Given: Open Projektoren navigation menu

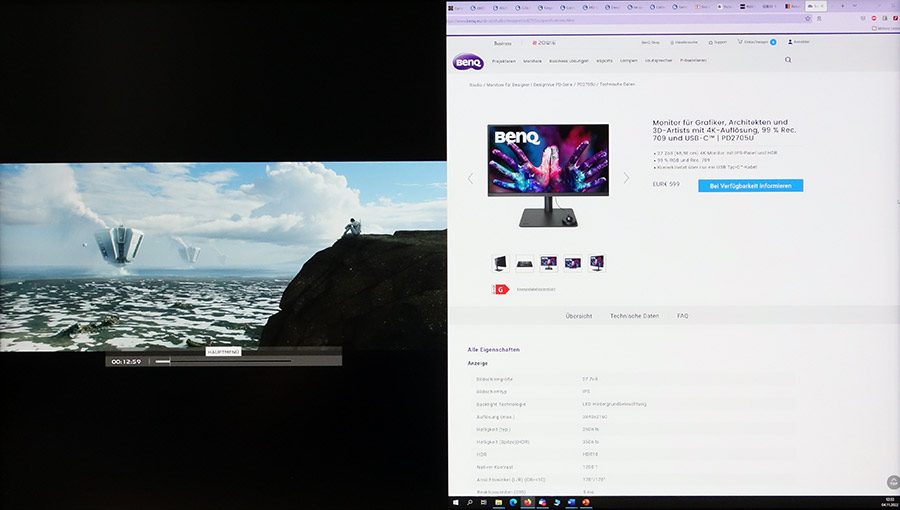Looking at the screenshot, I should point(503,61).
